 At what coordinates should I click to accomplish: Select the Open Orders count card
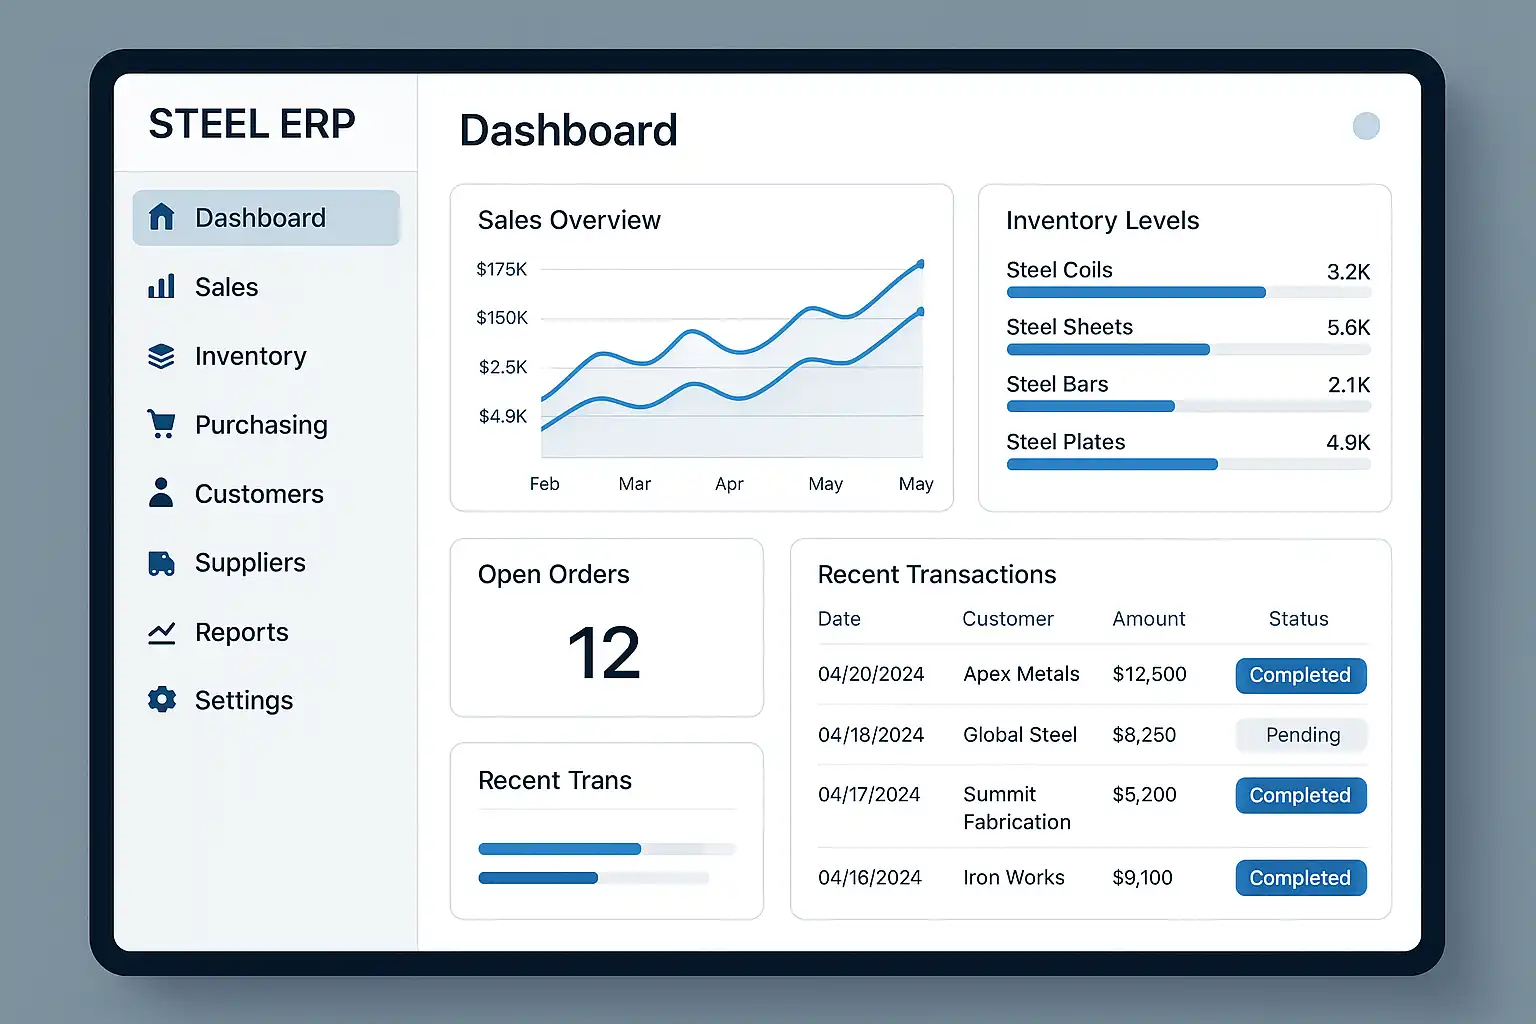[606, 628]
